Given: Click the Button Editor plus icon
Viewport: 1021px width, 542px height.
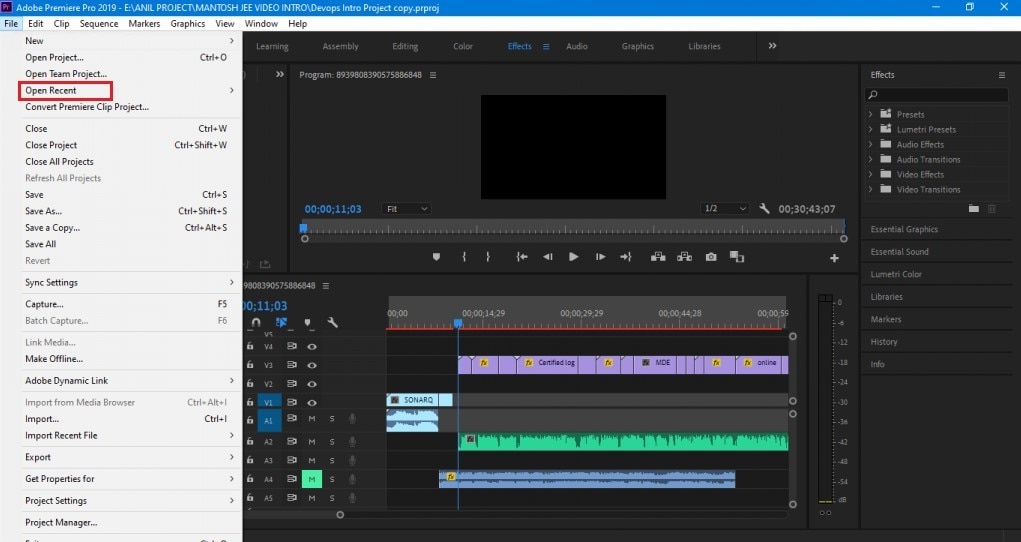Looking at the screenshot, I should (x=834, y=258).
